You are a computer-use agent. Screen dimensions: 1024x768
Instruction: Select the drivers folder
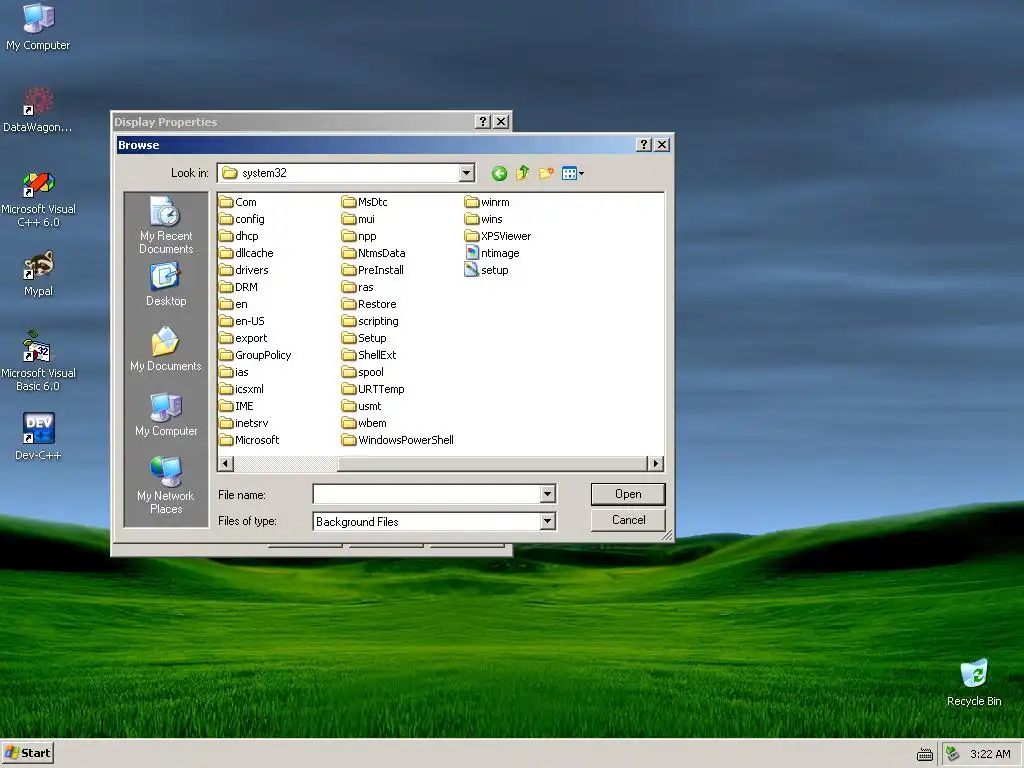[244, 270]
